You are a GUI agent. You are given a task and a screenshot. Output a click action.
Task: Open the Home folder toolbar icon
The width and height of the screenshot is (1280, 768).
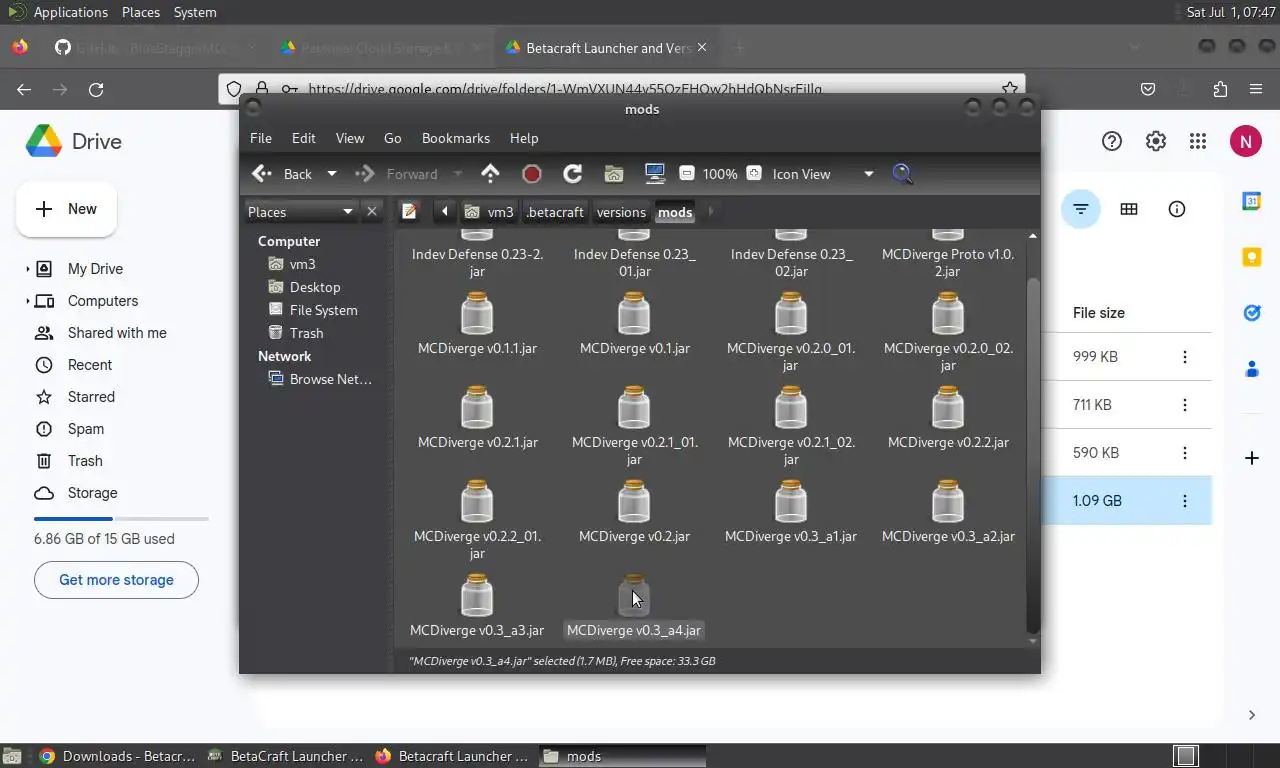tap(614, 174)
